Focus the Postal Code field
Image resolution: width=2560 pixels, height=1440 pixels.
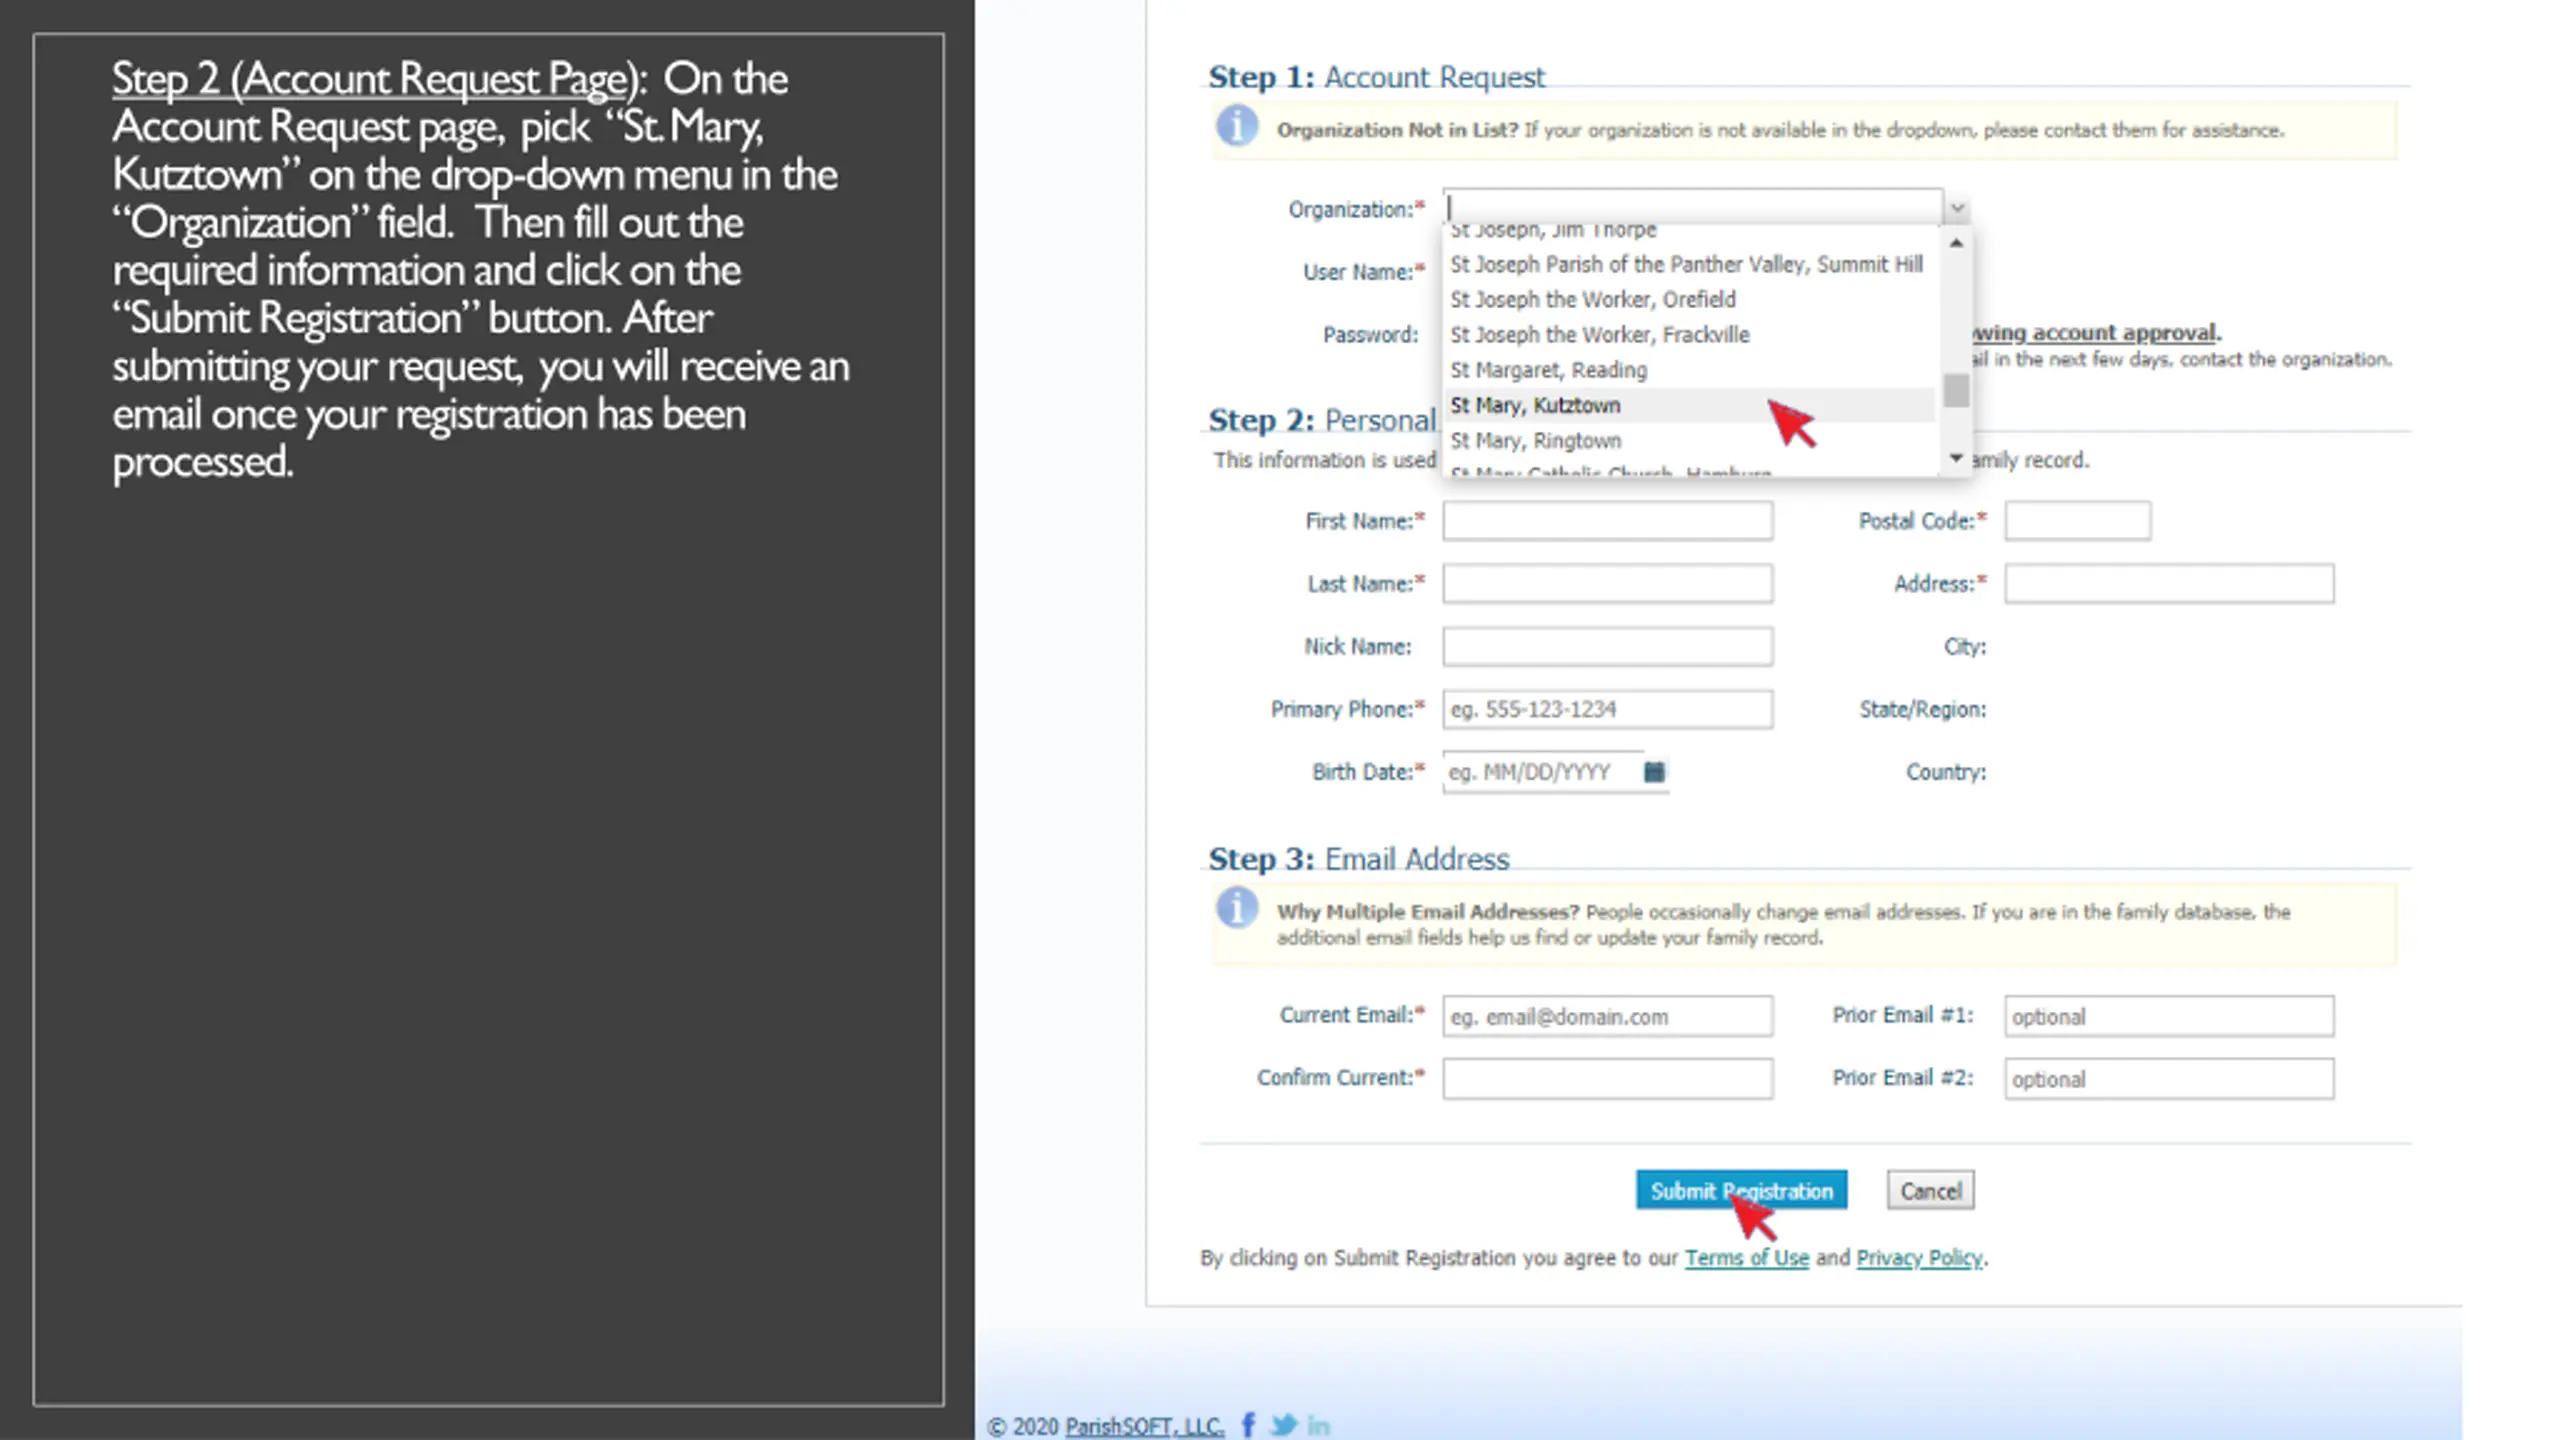point(2077,521)
